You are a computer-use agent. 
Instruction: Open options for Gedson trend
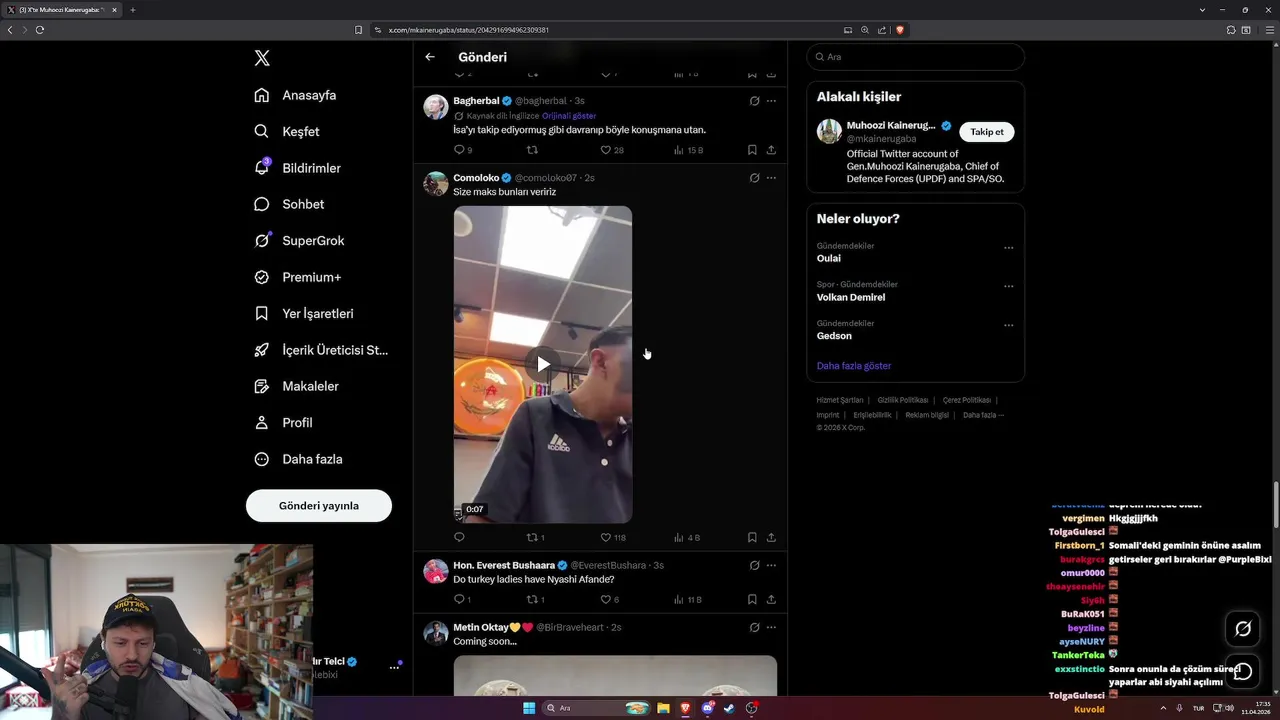coord(1008,325)
